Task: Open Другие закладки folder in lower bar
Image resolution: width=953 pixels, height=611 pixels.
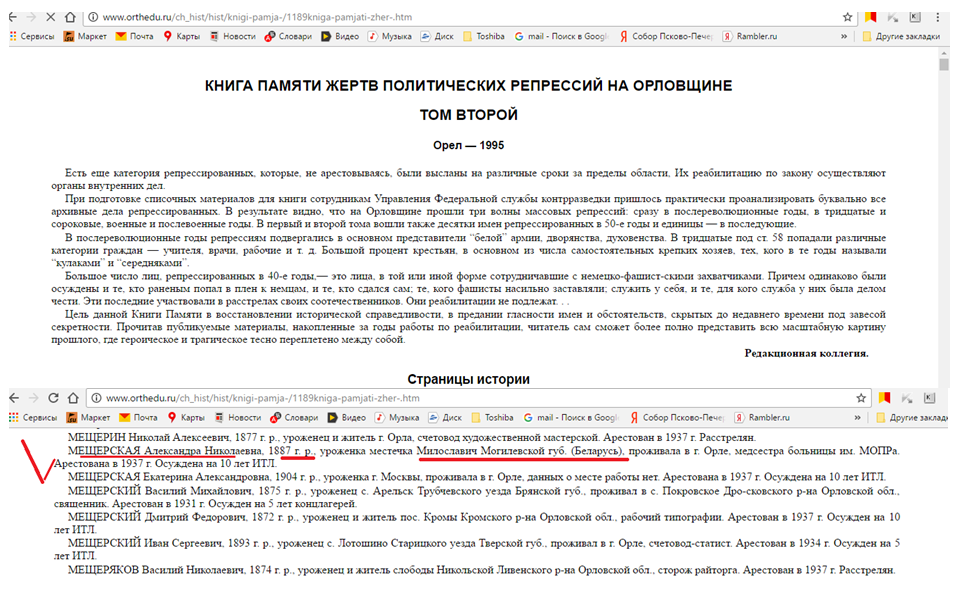Action: tap(912, 418)
